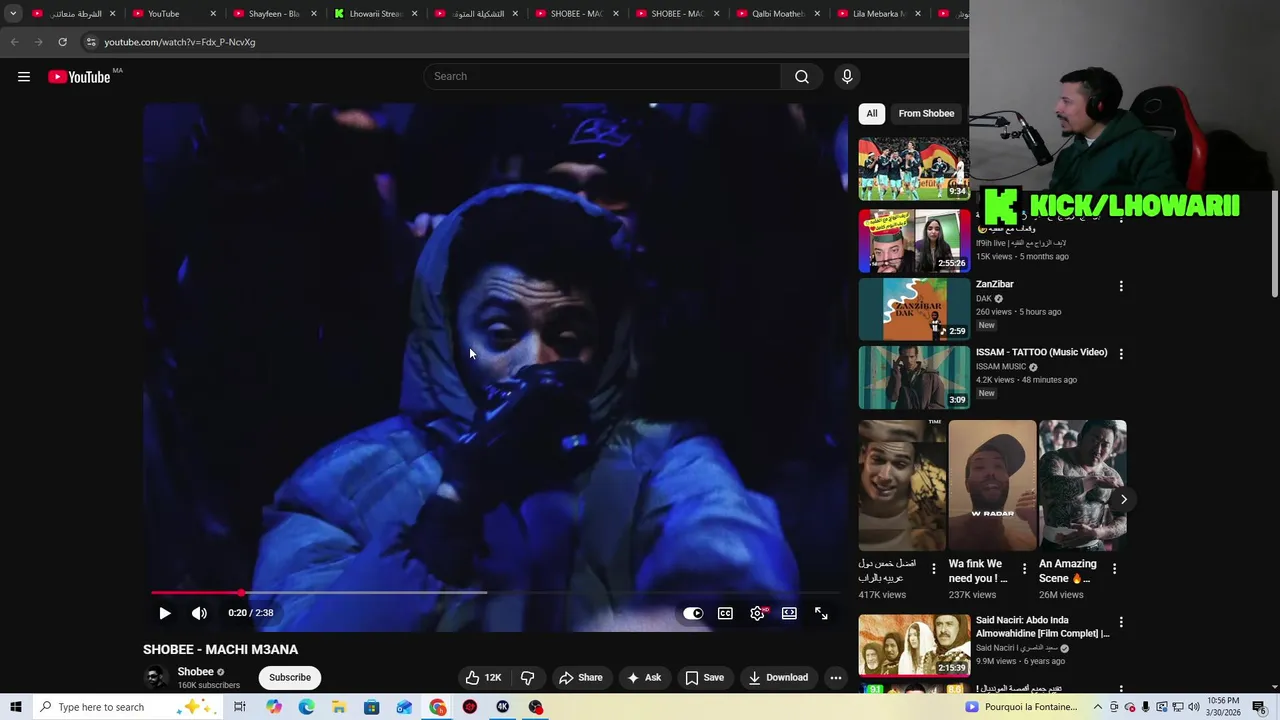Open the player settings gear
Screen dimensions: 1280x720
(757, 613)
